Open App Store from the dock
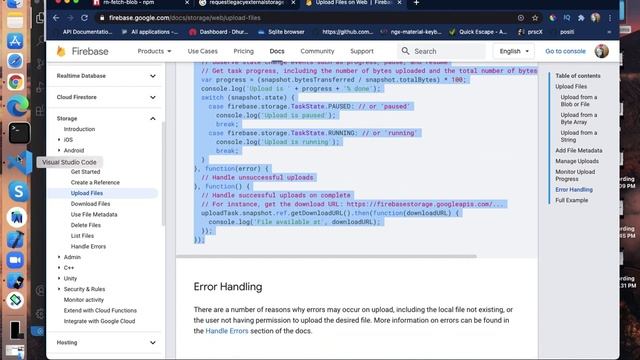 pos(15,41)
